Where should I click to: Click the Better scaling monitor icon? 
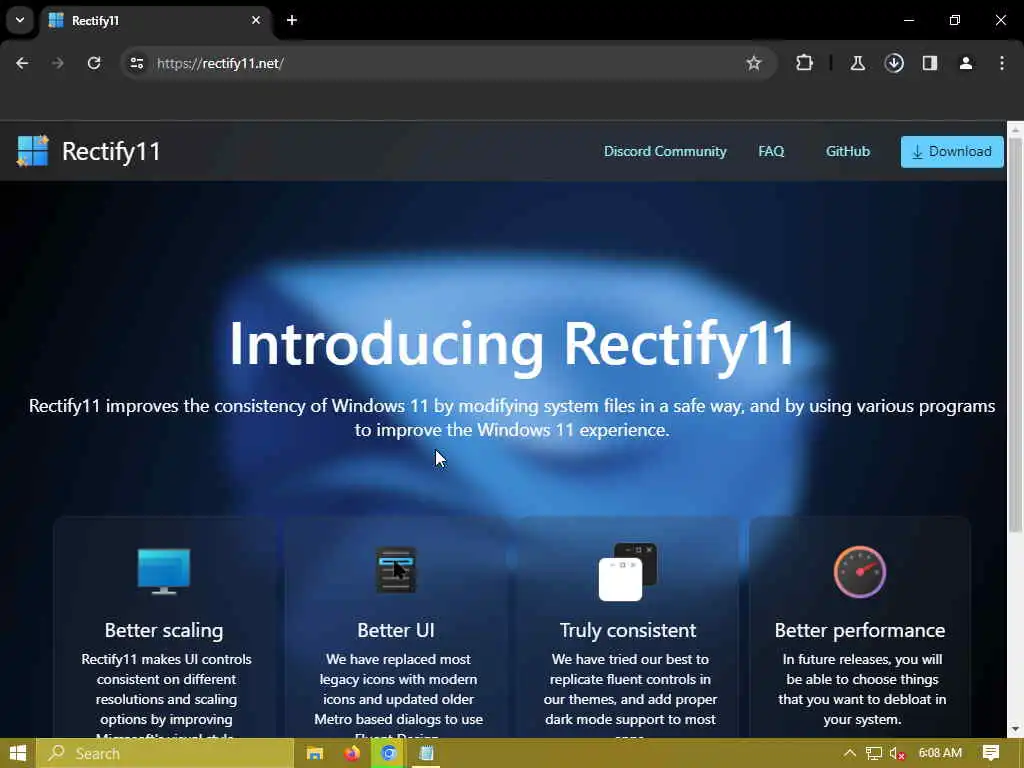coord(164,571)
